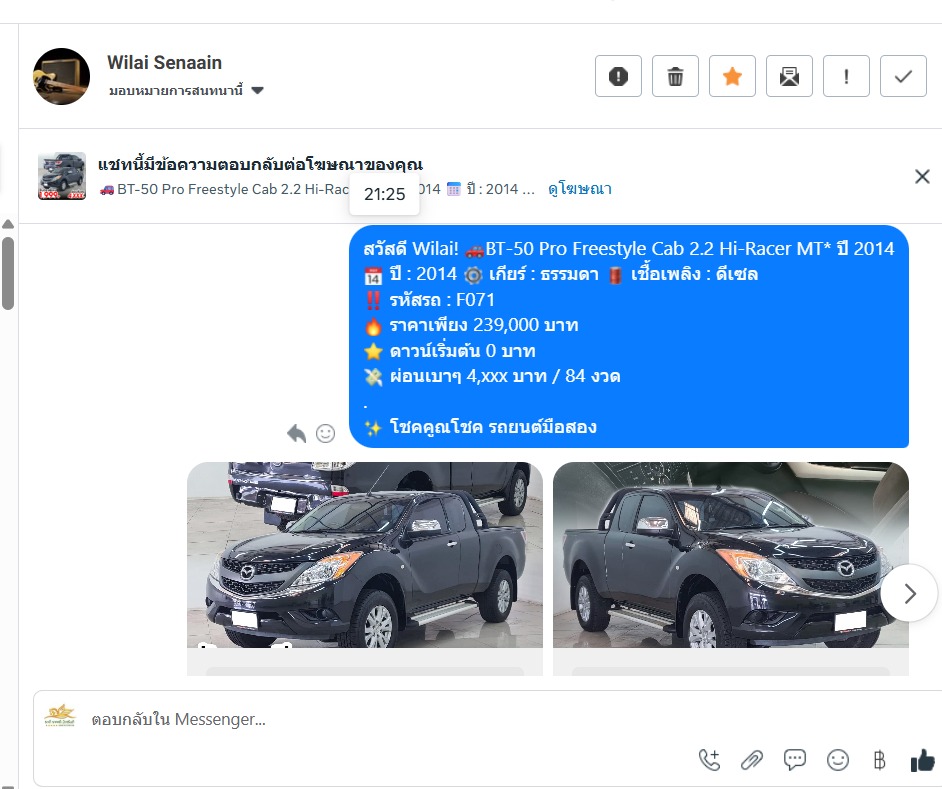Expand the assign conversation dropdown arrow

[258, 91]
